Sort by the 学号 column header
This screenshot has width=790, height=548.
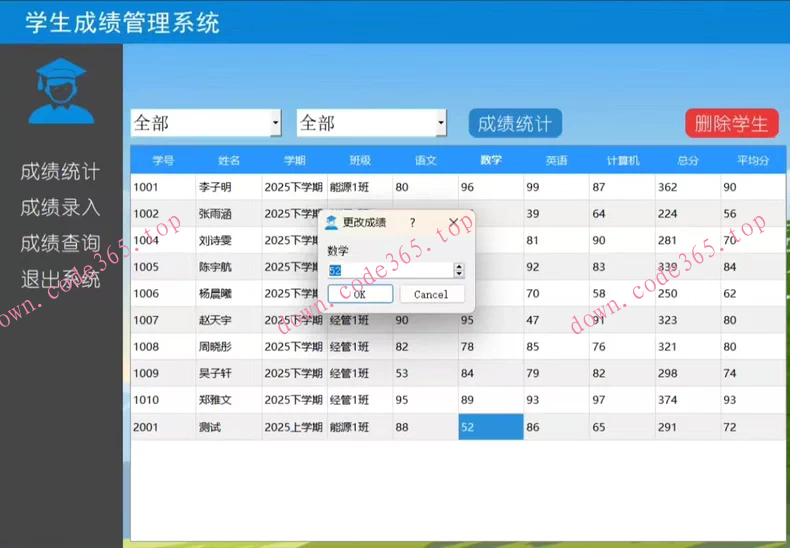pos(163,161)
